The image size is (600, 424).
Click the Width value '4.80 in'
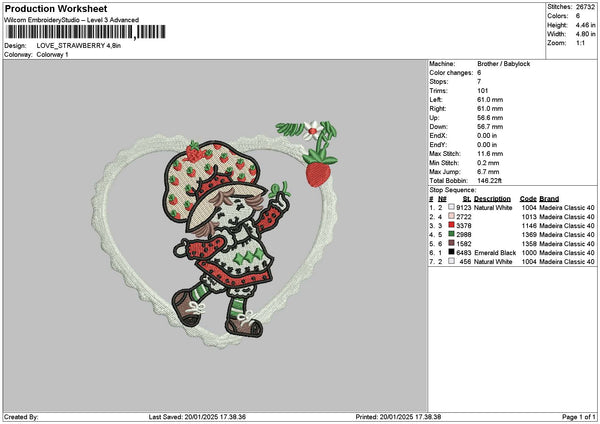tap(585, 34)
